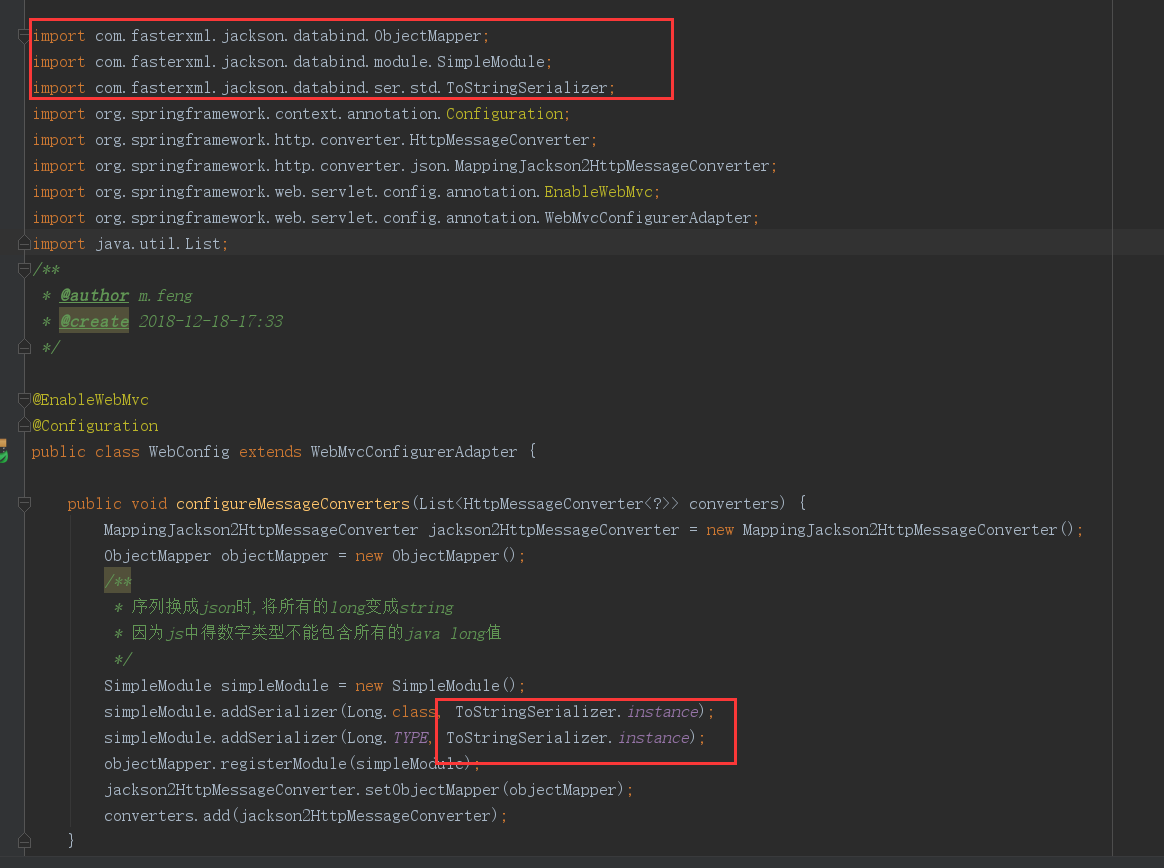The image size is (1164, 868).
Task: Click constructor call new MappingJackson2HttpMessageConverter()
Action: pyautogui.click(x=890, y=529)
